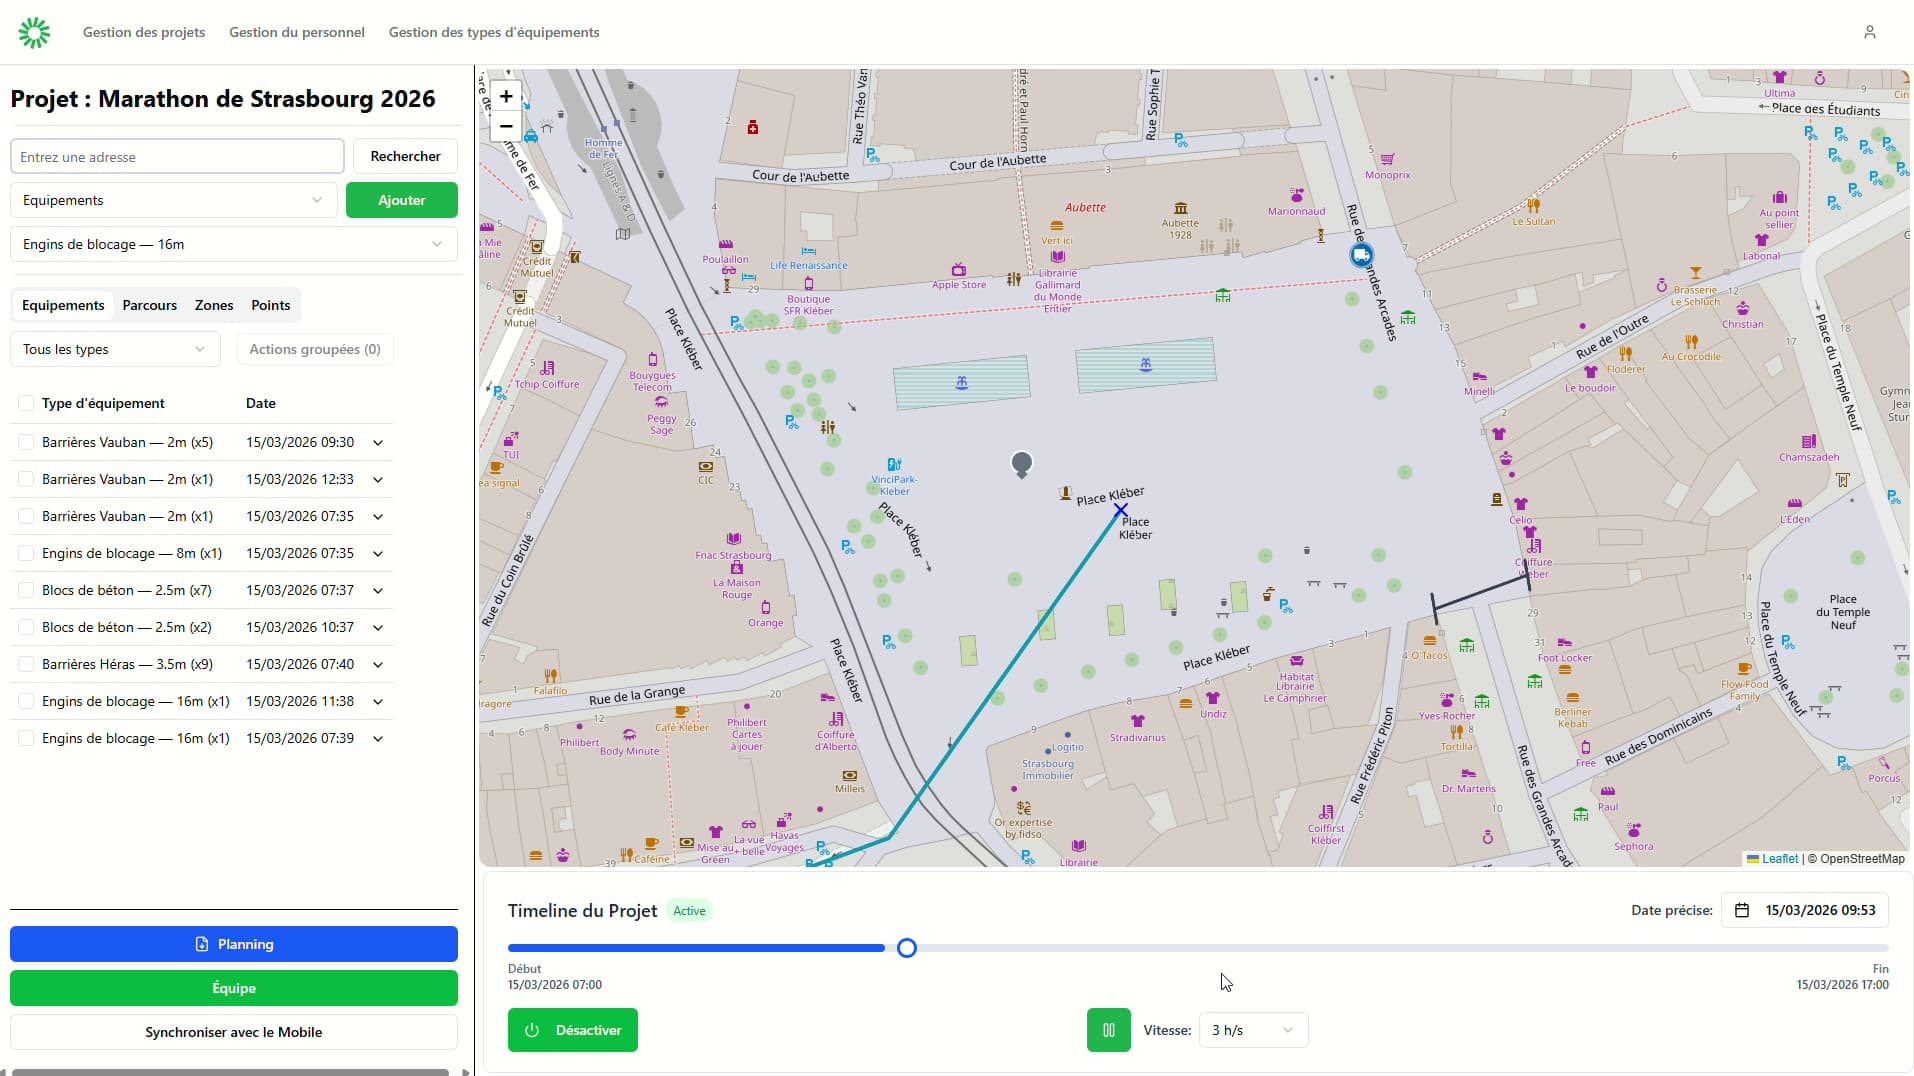The image size is (1914, 1076).
Task: Open Gestion du personnel menu
Action: tap(296, 32)
